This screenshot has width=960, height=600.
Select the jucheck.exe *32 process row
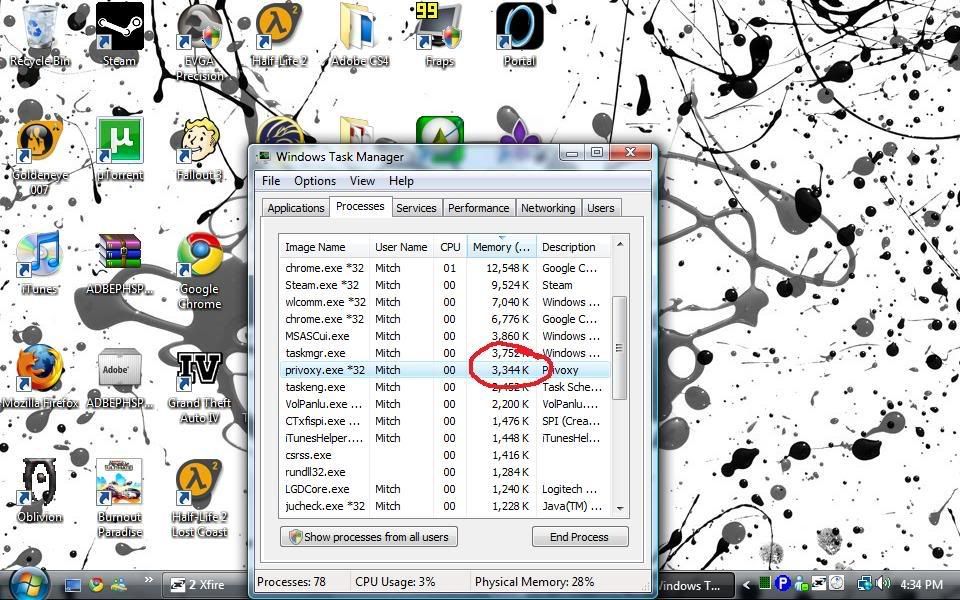445,506
